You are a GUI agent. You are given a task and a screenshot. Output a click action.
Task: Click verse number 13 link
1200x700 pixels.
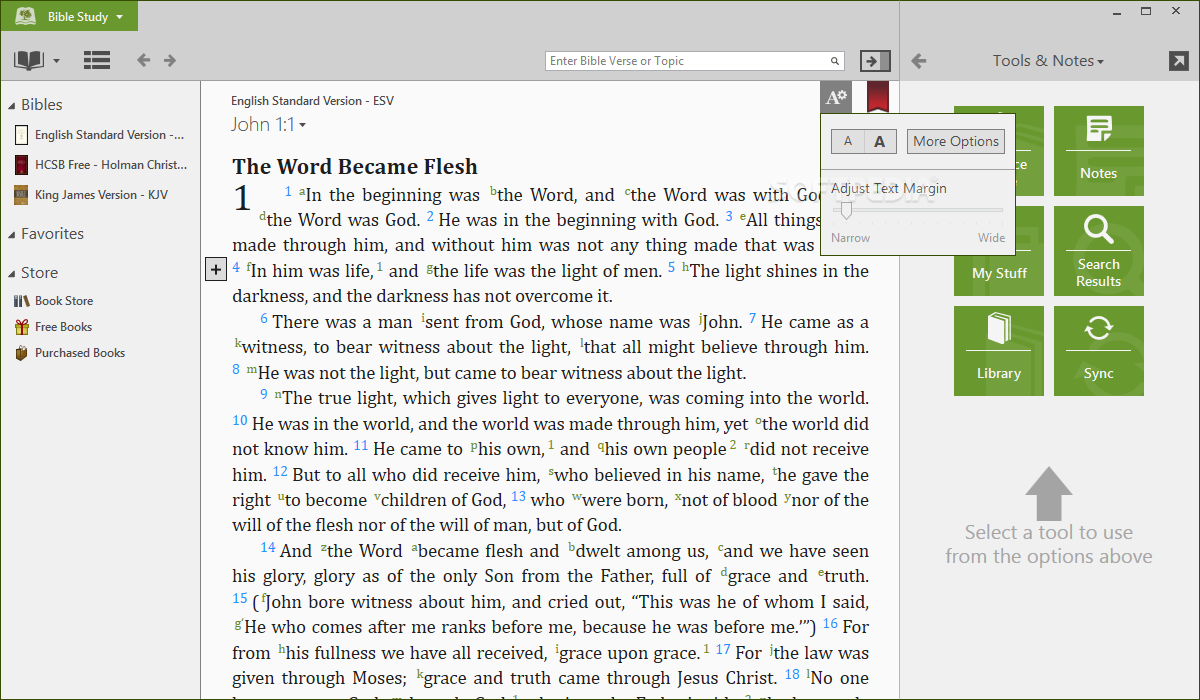click(x=519, y=497)
